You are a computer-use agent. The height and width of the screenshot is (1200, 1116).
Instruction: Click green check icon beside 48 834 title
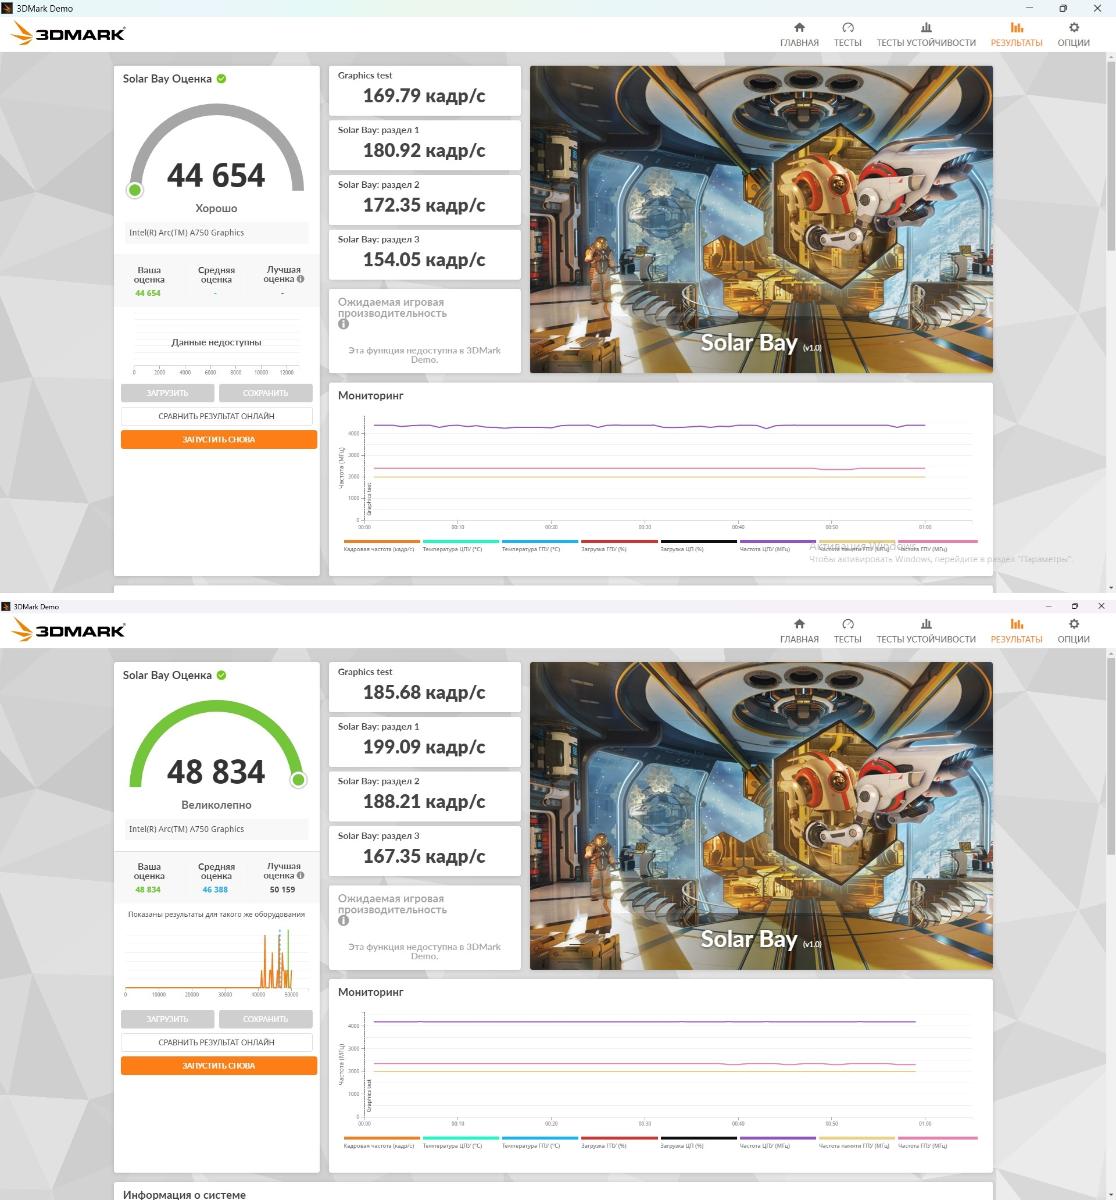tap(222, 675)
